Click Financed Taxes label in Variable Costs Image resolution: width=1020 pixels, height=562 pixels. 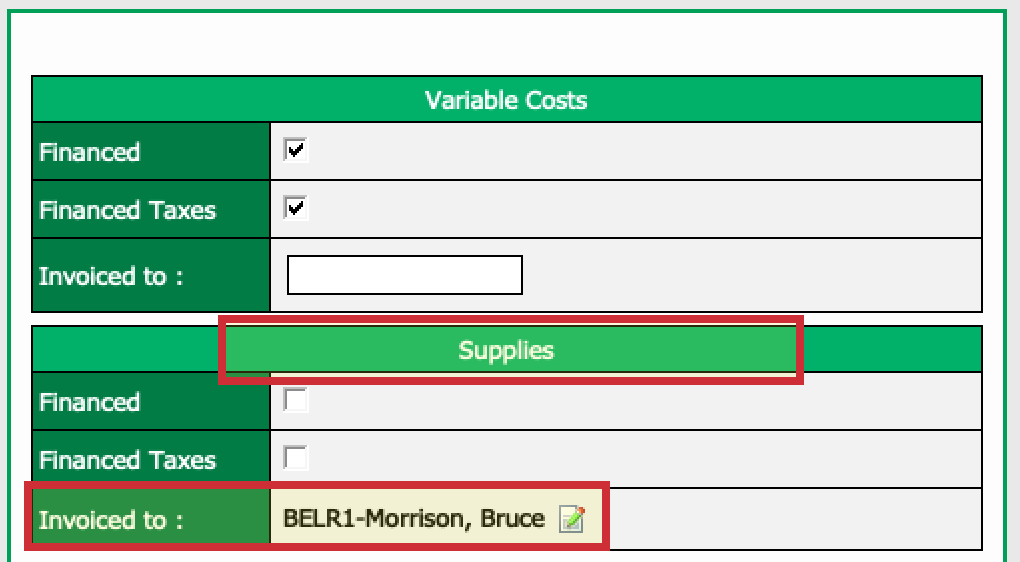pos(128,210)
